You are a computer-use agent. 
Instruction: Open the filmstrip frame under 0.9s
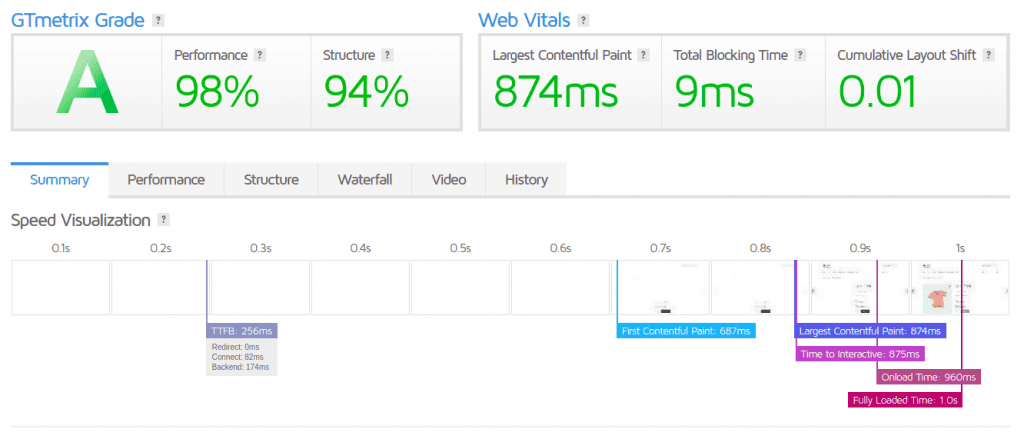[860, 287]
